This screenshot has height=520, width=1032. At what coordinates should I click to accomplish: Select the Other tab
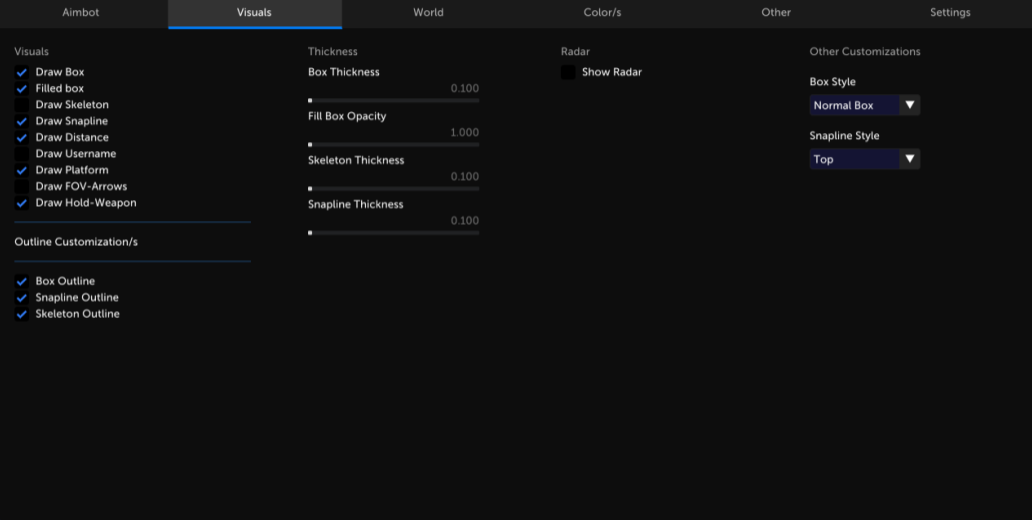776,13
